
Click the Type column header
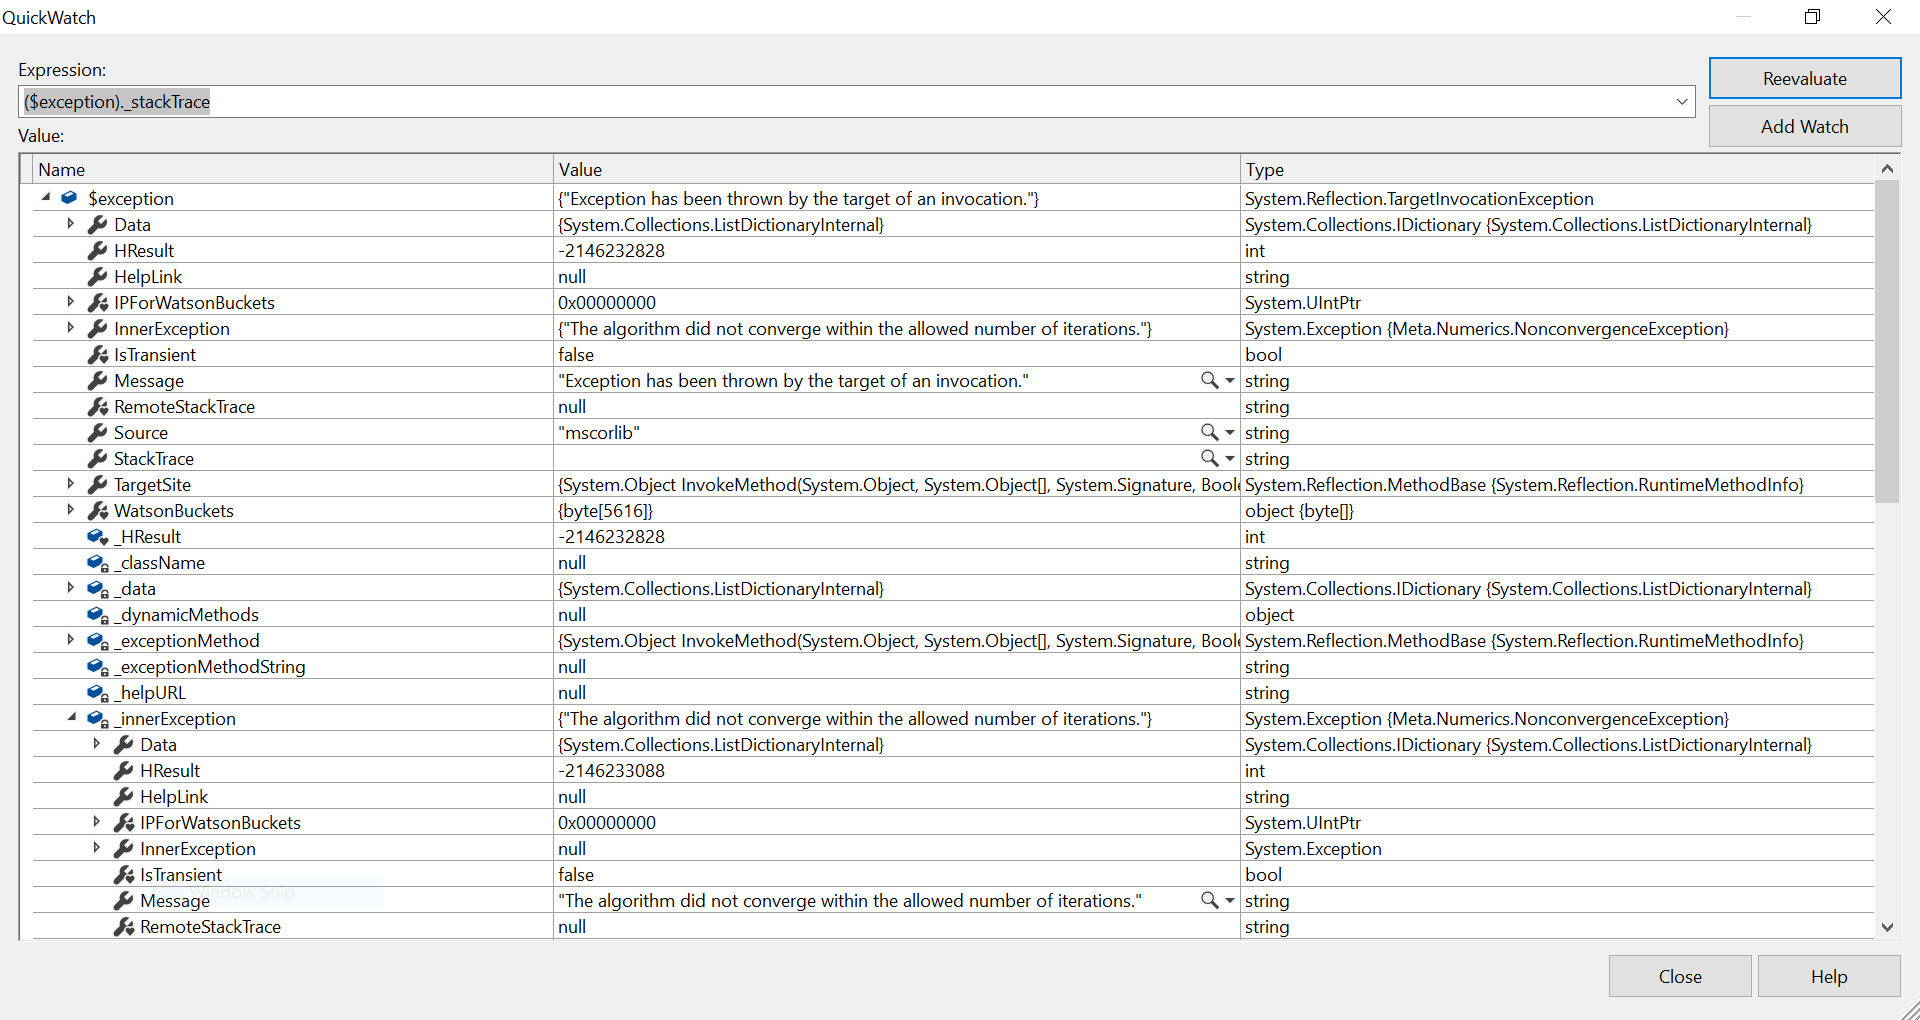tap(1557, 169)
